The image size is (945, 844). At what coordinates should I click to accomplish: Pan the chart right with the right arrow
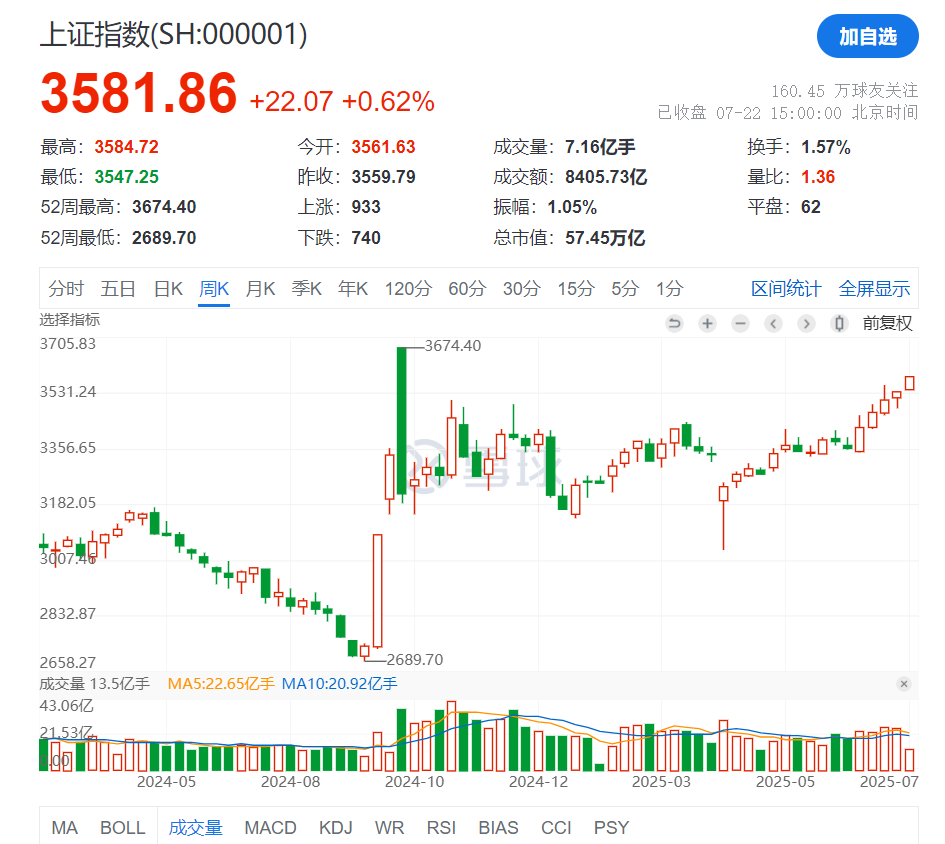[x=806, y=324]
